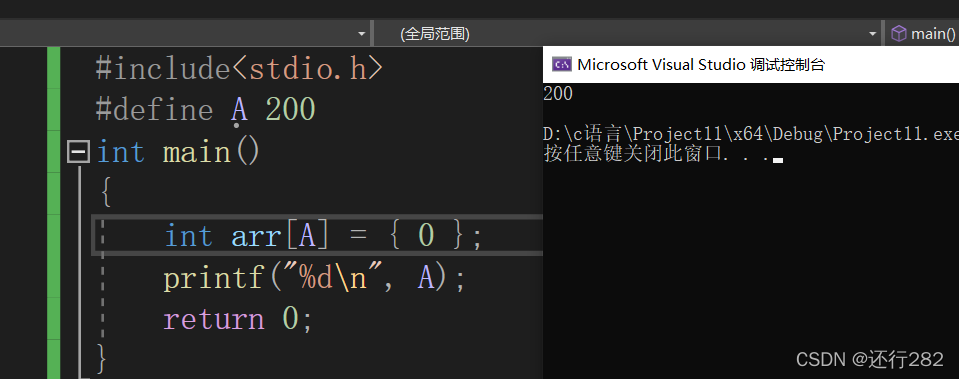Click the debug console window icon
Image resolution: width=959 pixels, height=379 pixels.
[561, 64]
